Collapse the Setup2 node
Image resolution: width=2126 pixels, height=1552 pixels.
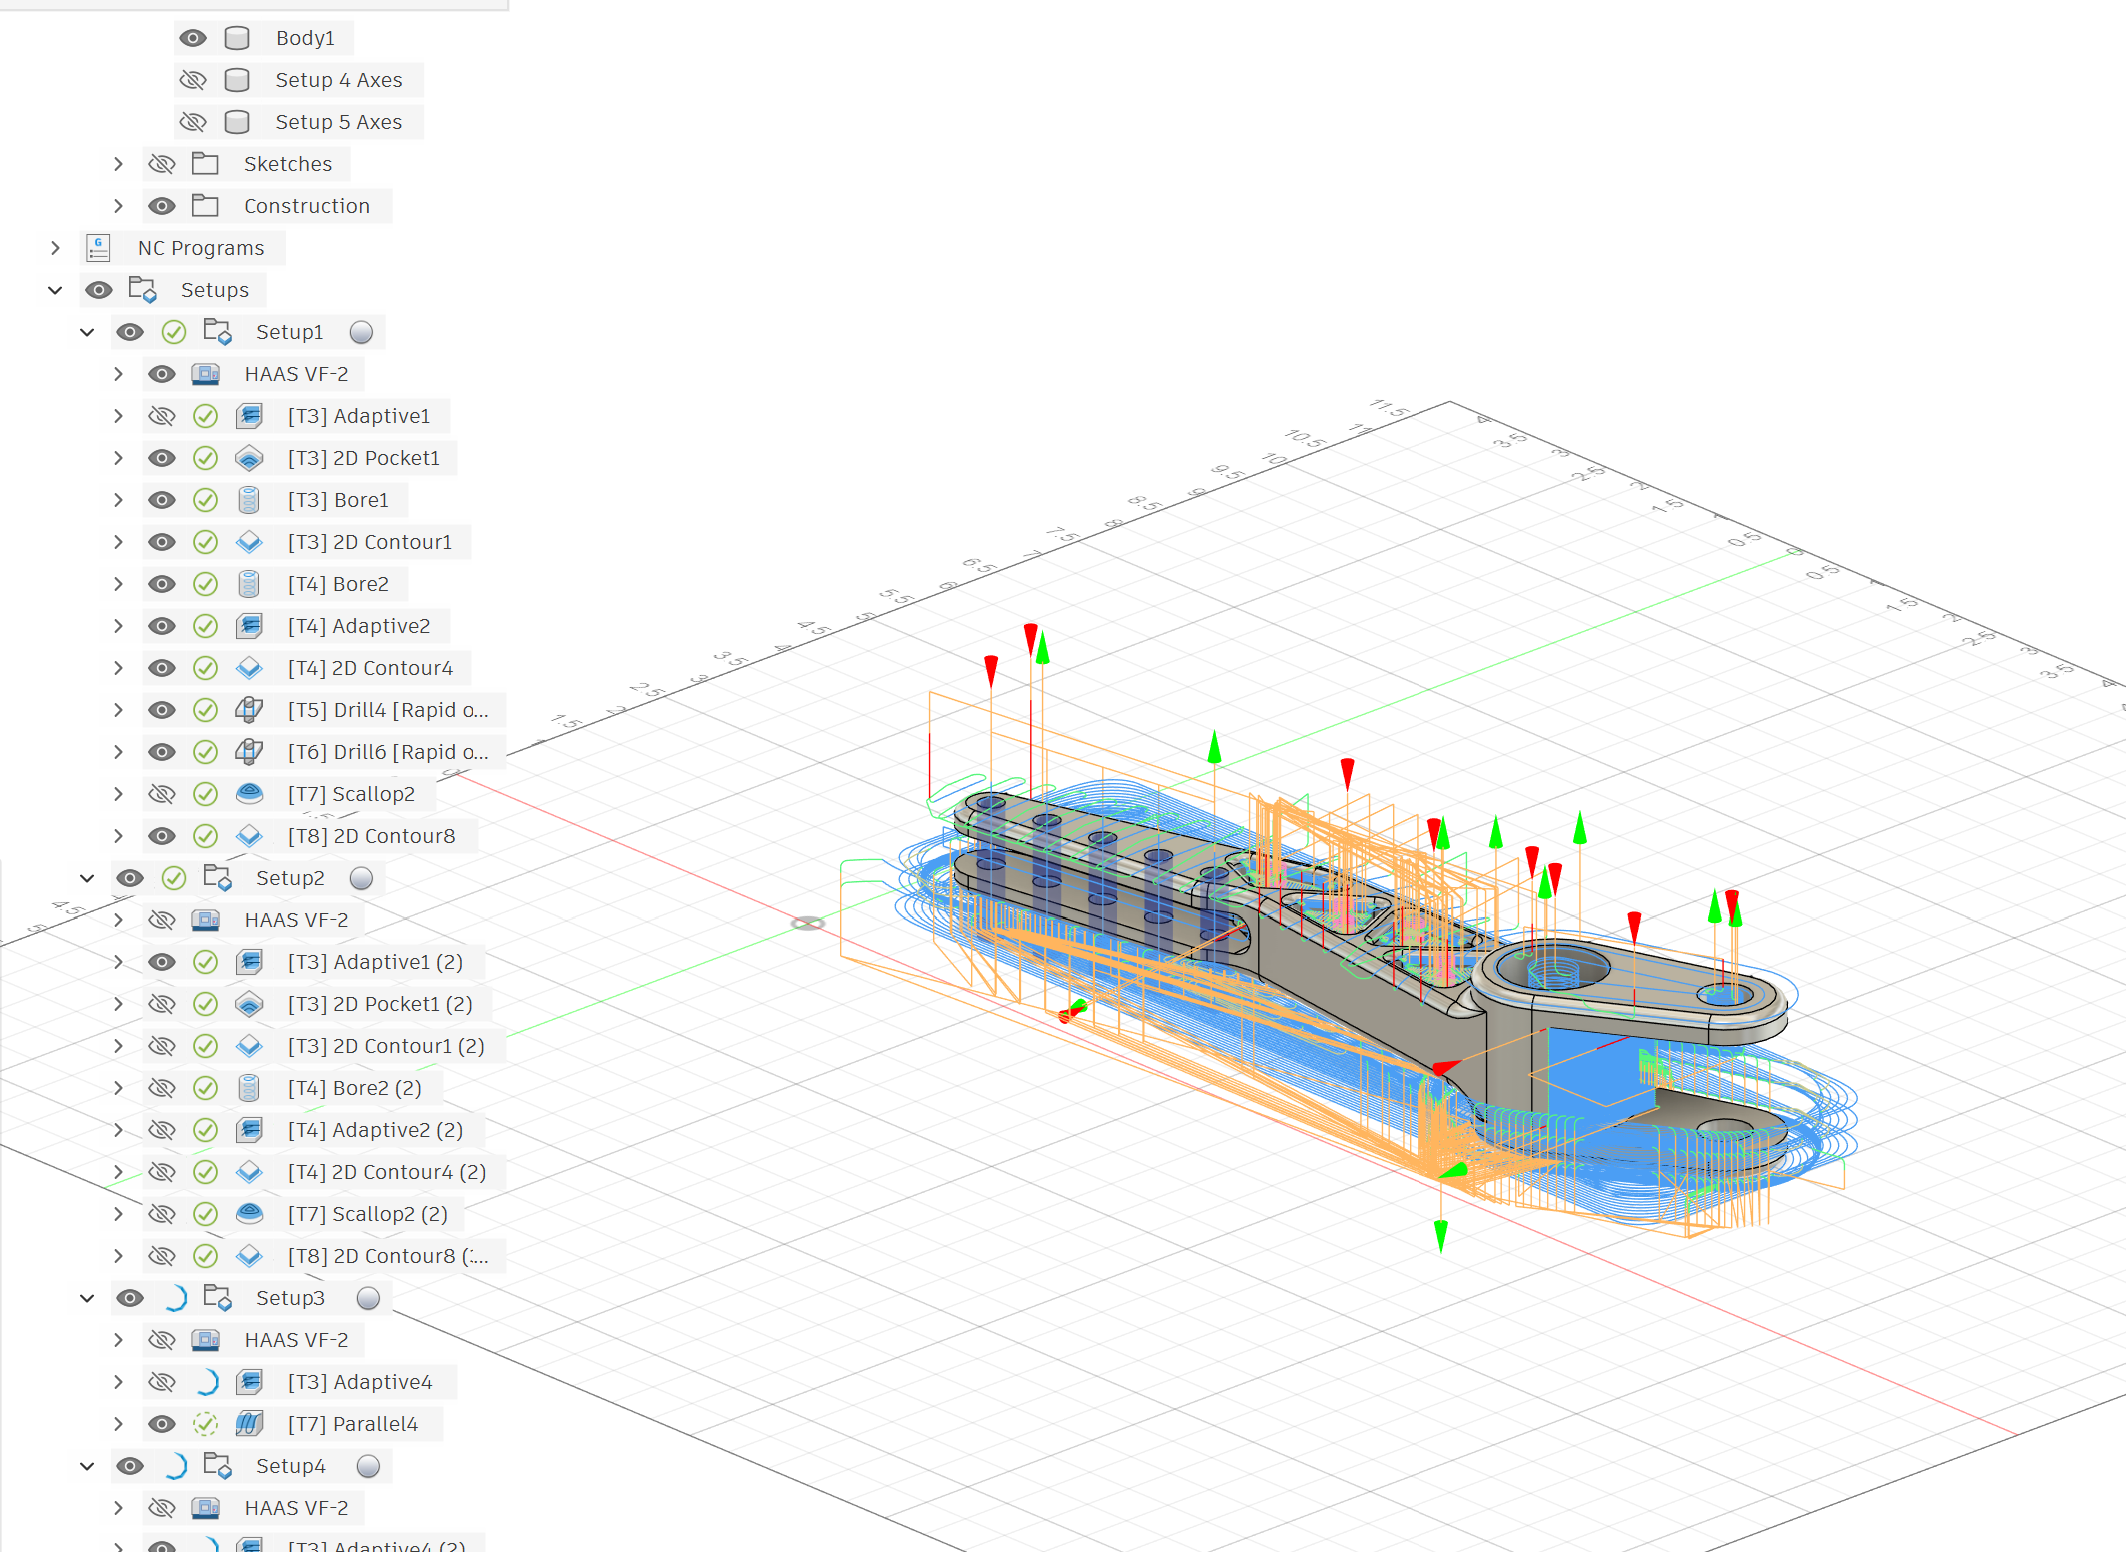87,878
